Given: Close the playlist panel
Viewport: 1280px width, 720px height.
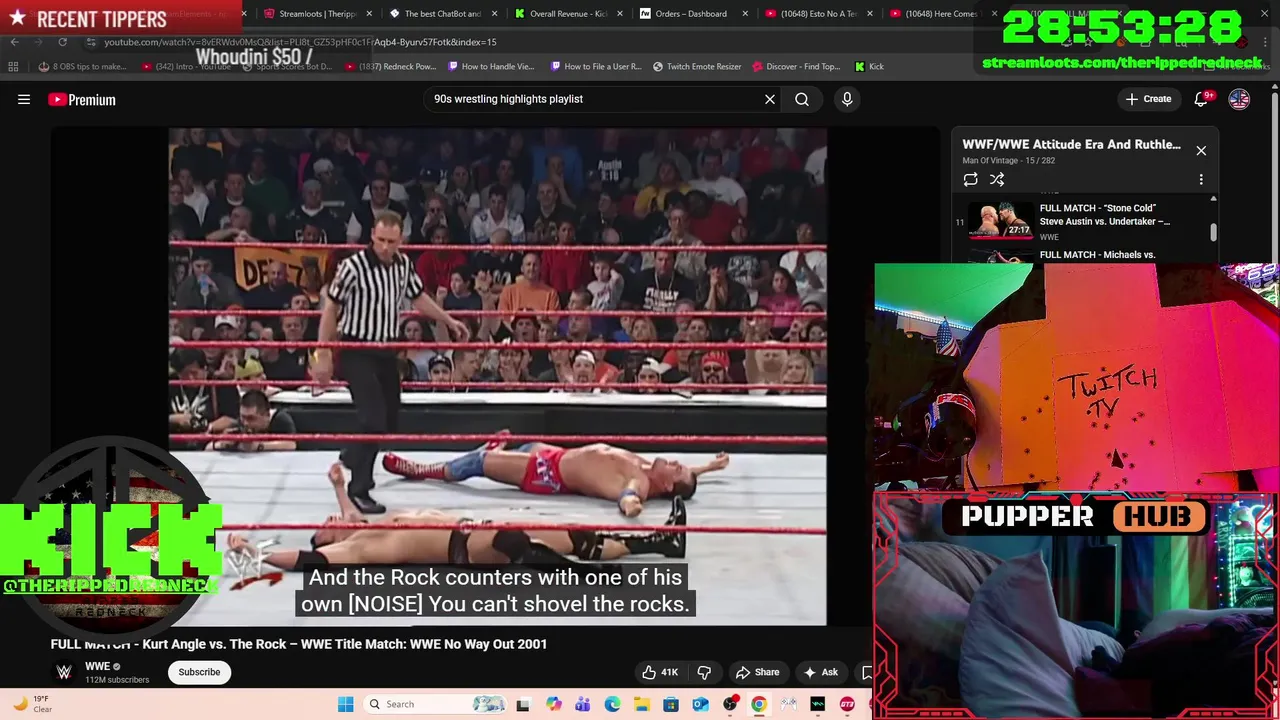Looking at the screenshot, I should 1201,151.
